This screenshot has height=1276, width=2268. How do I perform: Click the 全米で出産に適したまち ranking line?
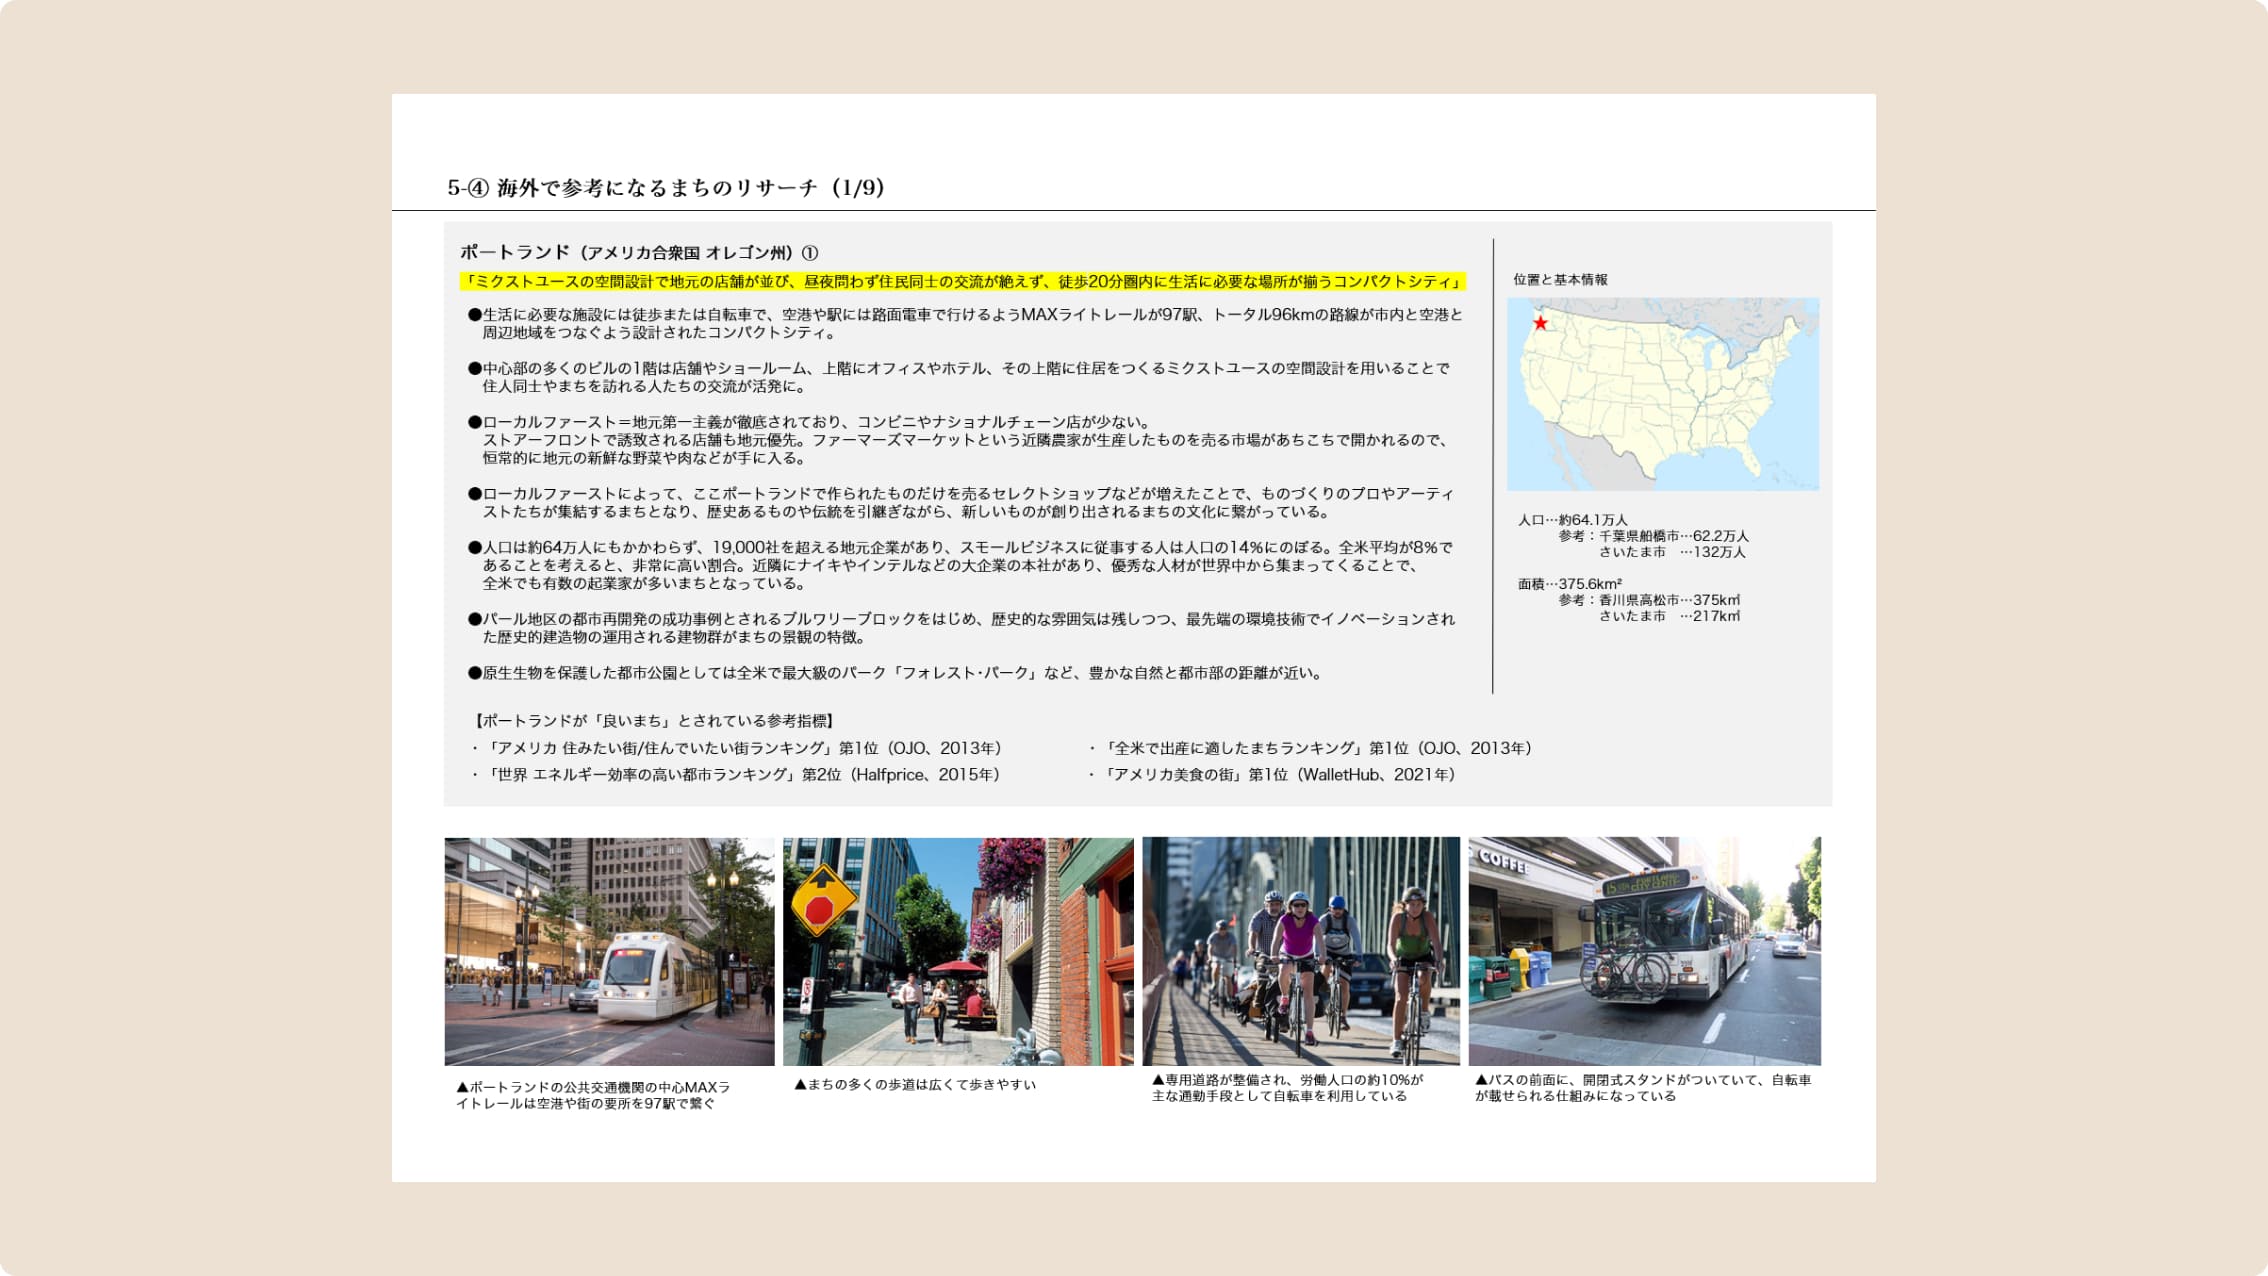point(1315,748)
